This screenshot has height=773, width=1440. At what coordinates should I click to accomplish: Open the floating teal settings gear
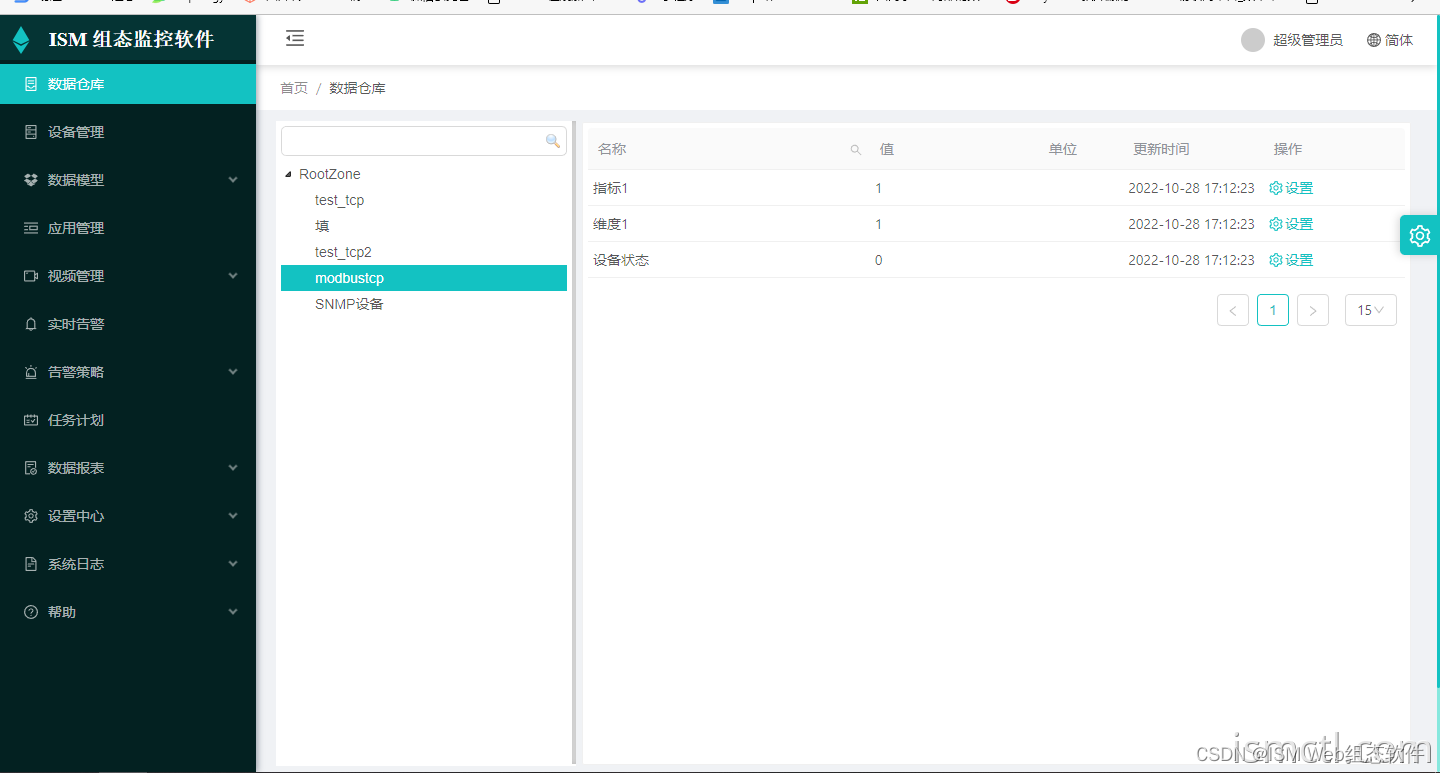pyautogui.click(x=1420, y=235)
